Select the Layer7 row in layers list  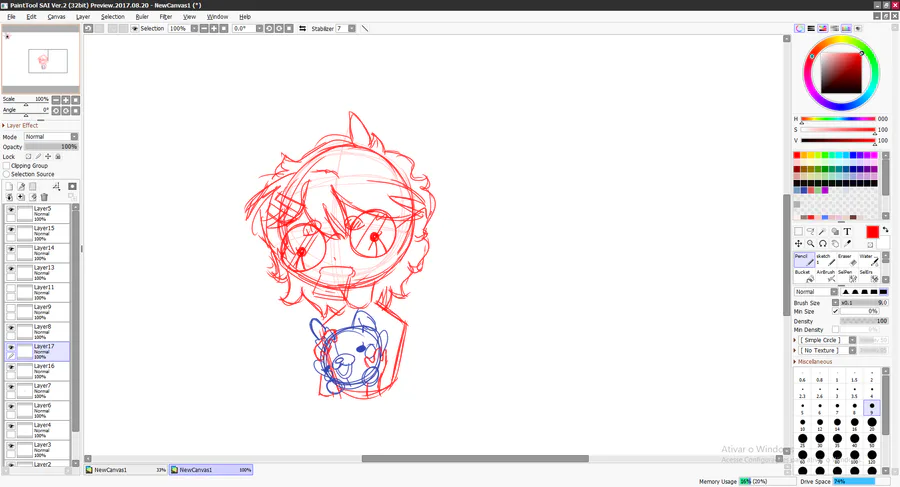(37, 391)
